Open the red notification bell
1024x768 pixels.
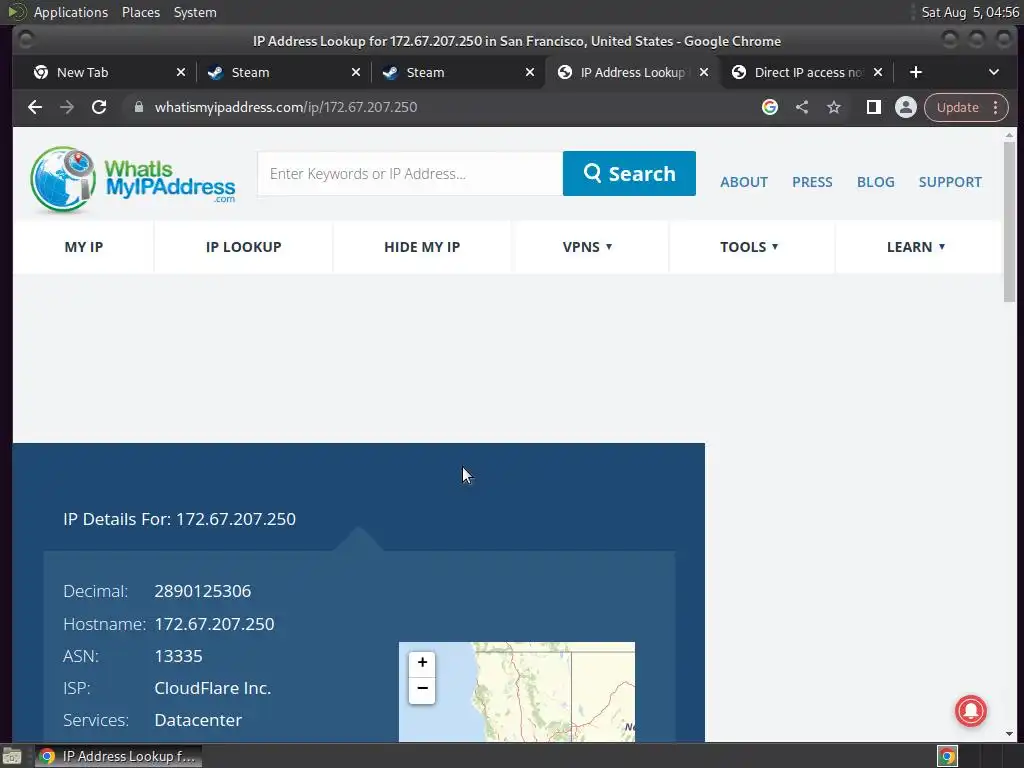pyautogui.click(x=970, y=711)
